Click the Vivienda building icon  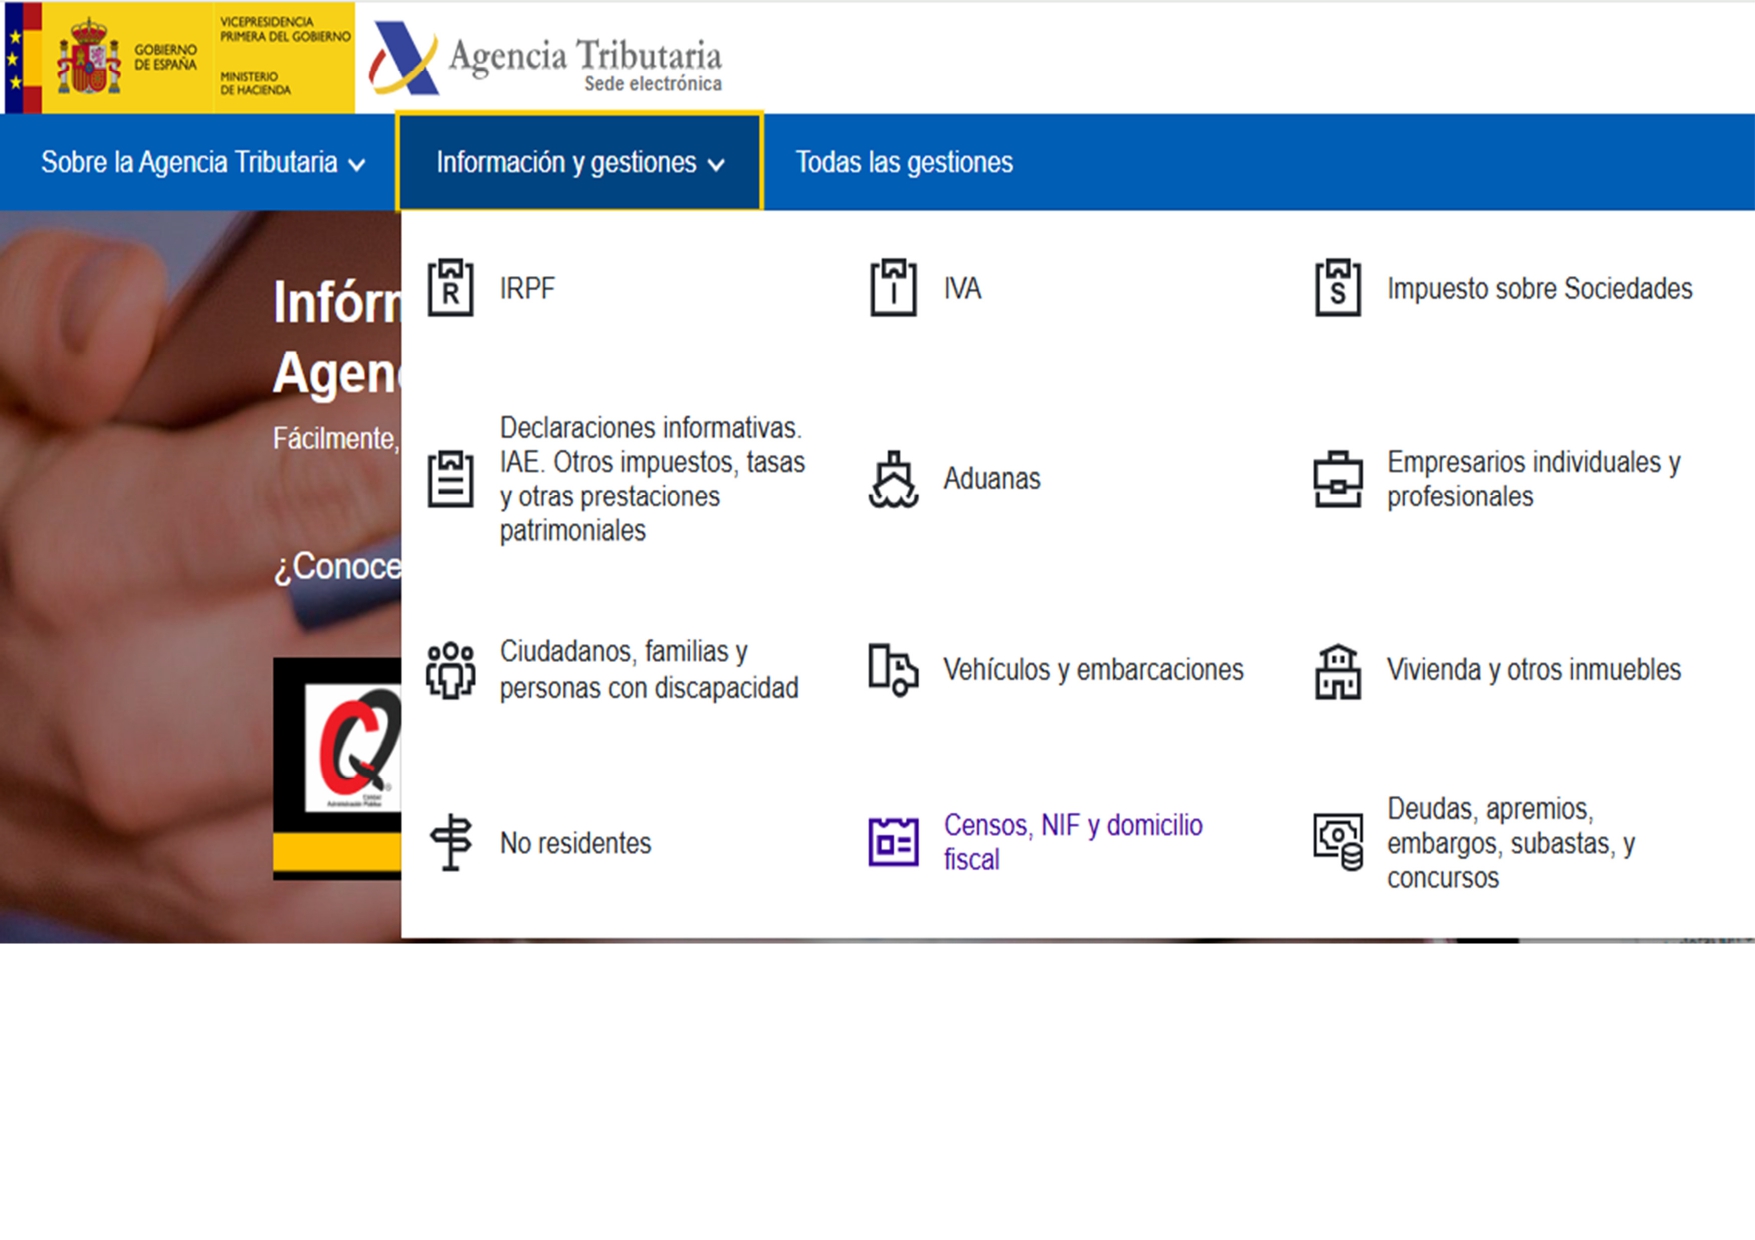pos(1338,671)
